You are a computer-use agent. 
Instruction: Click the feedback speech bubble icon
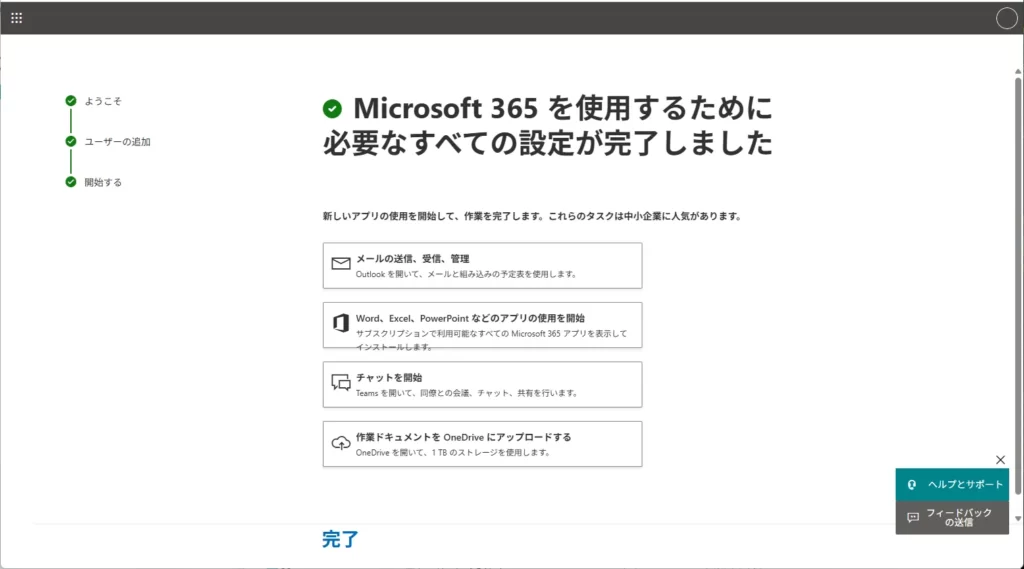(913, 517)
